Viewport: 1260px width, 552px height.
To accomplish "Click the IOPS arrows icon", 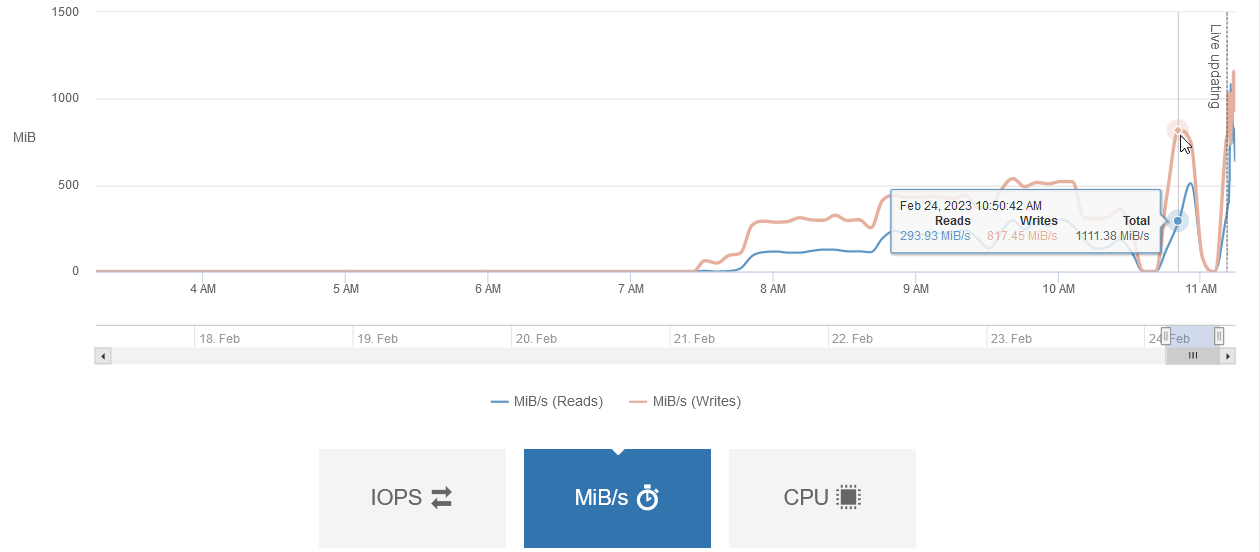I will (x=441, y=497).
